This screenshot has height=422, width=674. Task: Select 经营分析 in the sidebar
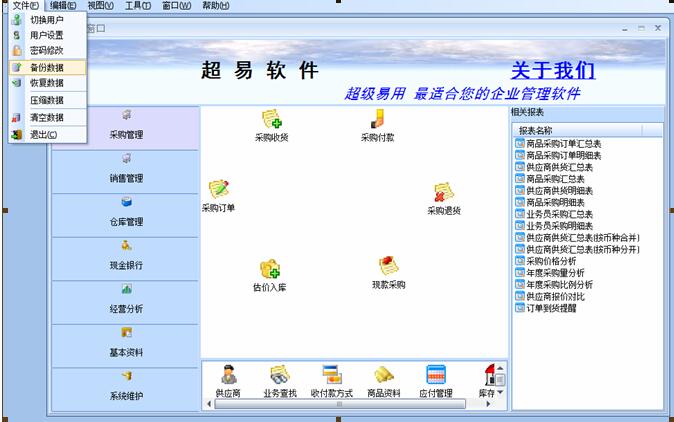(126, 302)
